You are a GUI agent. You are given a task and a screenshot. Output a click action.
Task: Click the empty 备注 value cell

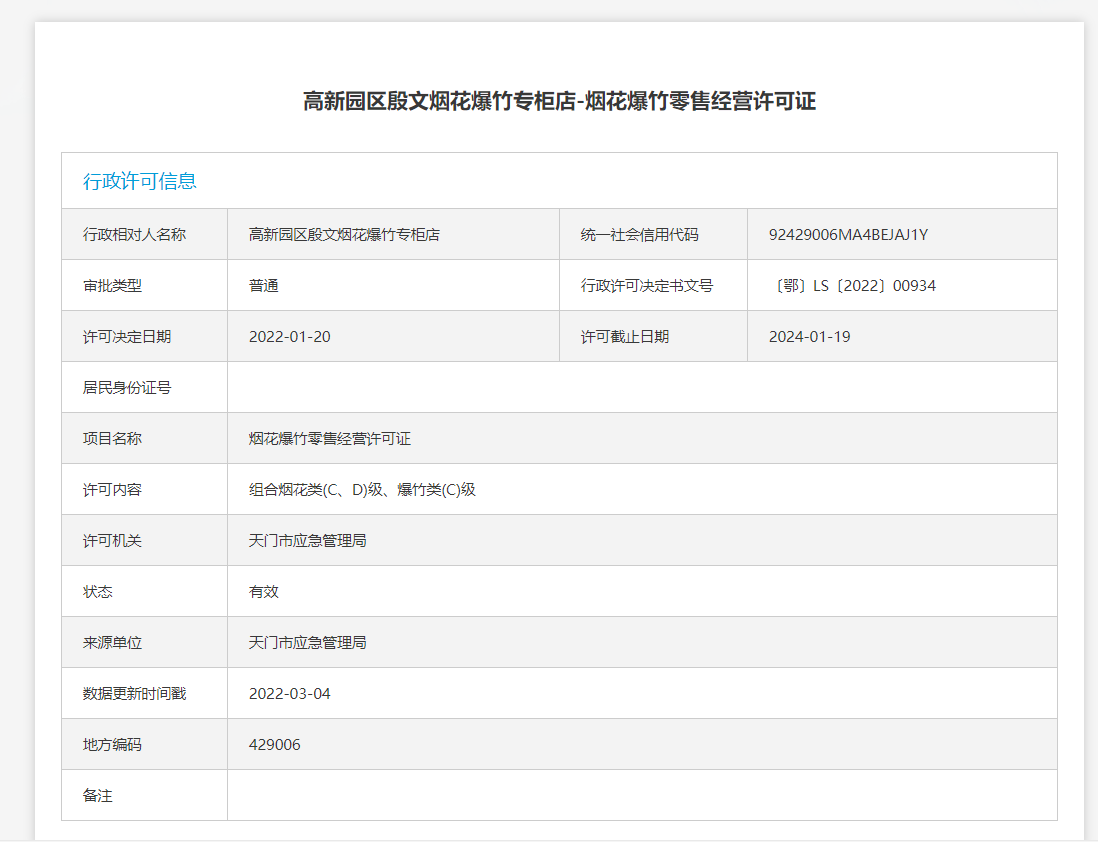pos(642,795)
